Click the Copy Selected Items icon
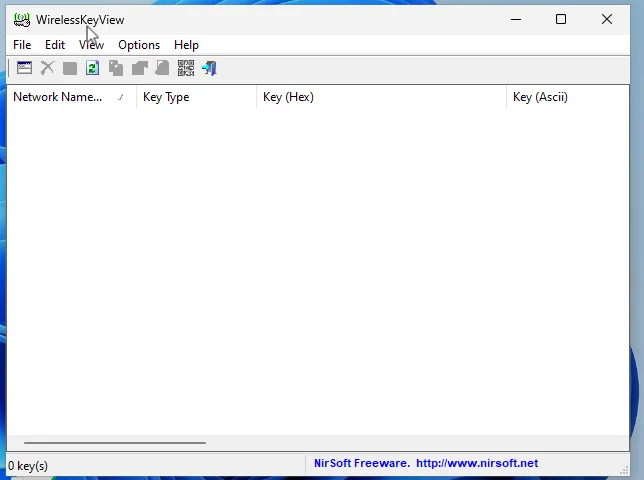The width and height of the screenshot is (644, 480). [116, 68]
